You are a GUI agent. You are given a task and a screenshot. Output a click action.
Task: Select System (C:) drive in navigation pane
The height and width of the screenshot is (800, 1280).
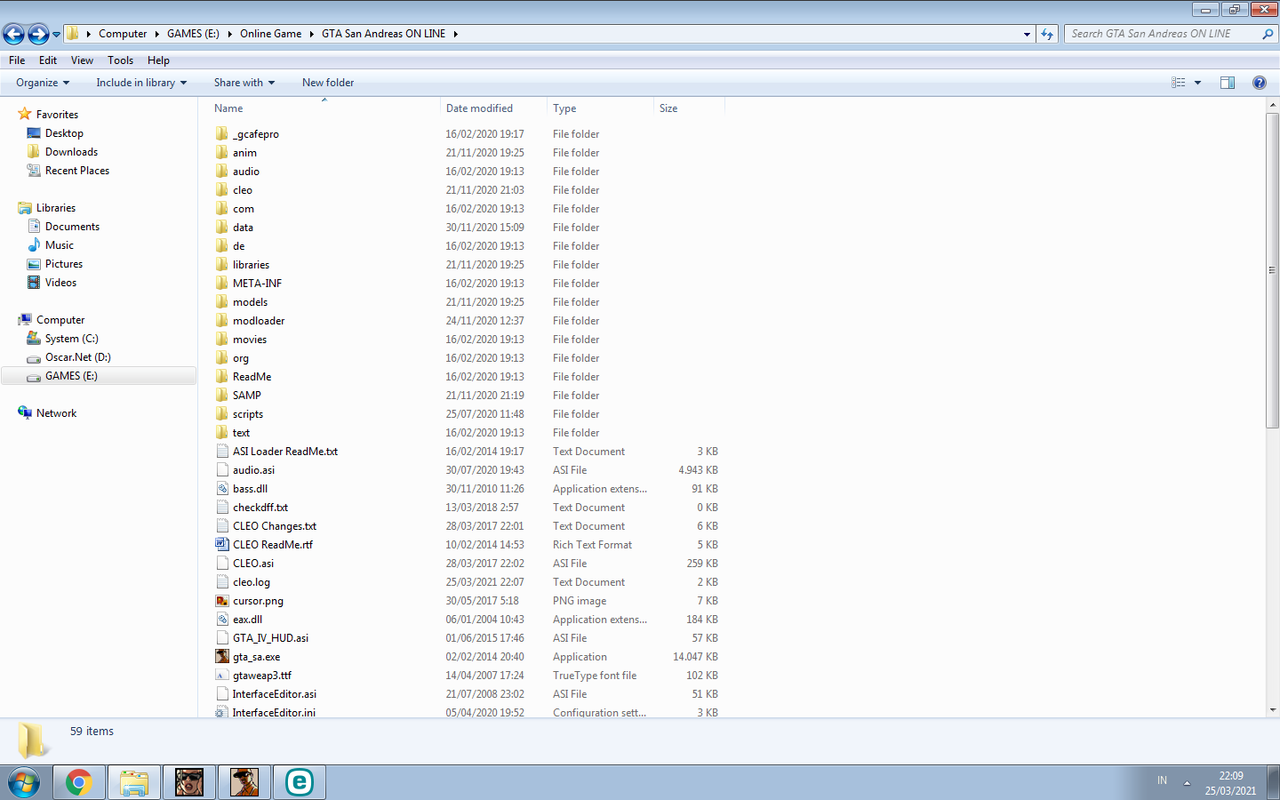(x=71, y=339)
